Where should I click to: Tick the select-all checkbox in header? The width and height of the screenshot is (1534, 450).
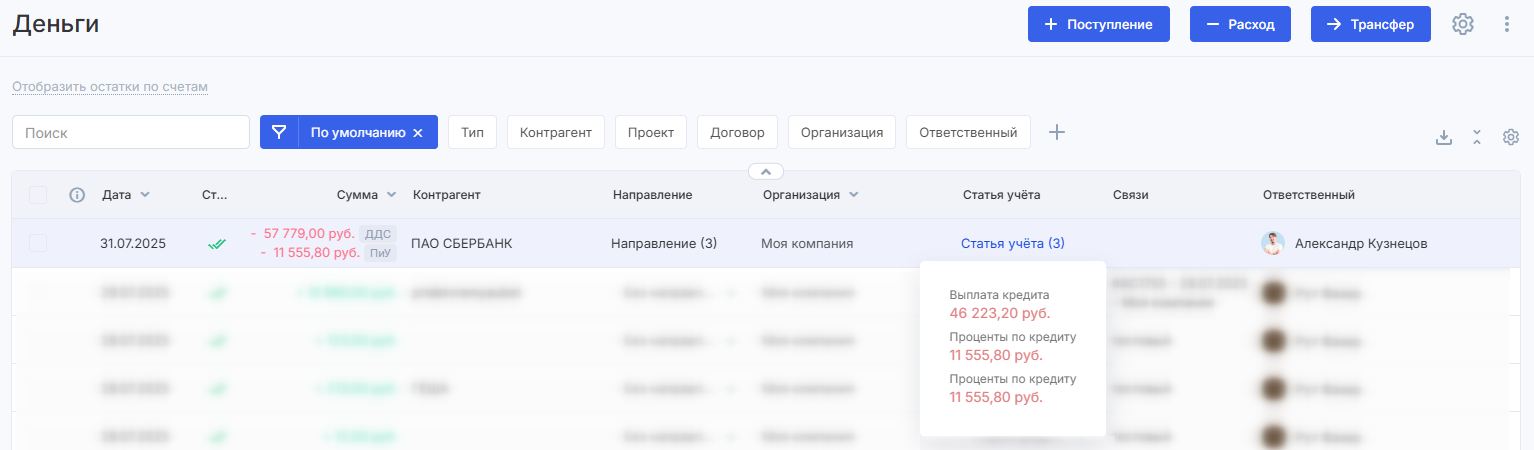pyautogui.click(x=38, y=195)
